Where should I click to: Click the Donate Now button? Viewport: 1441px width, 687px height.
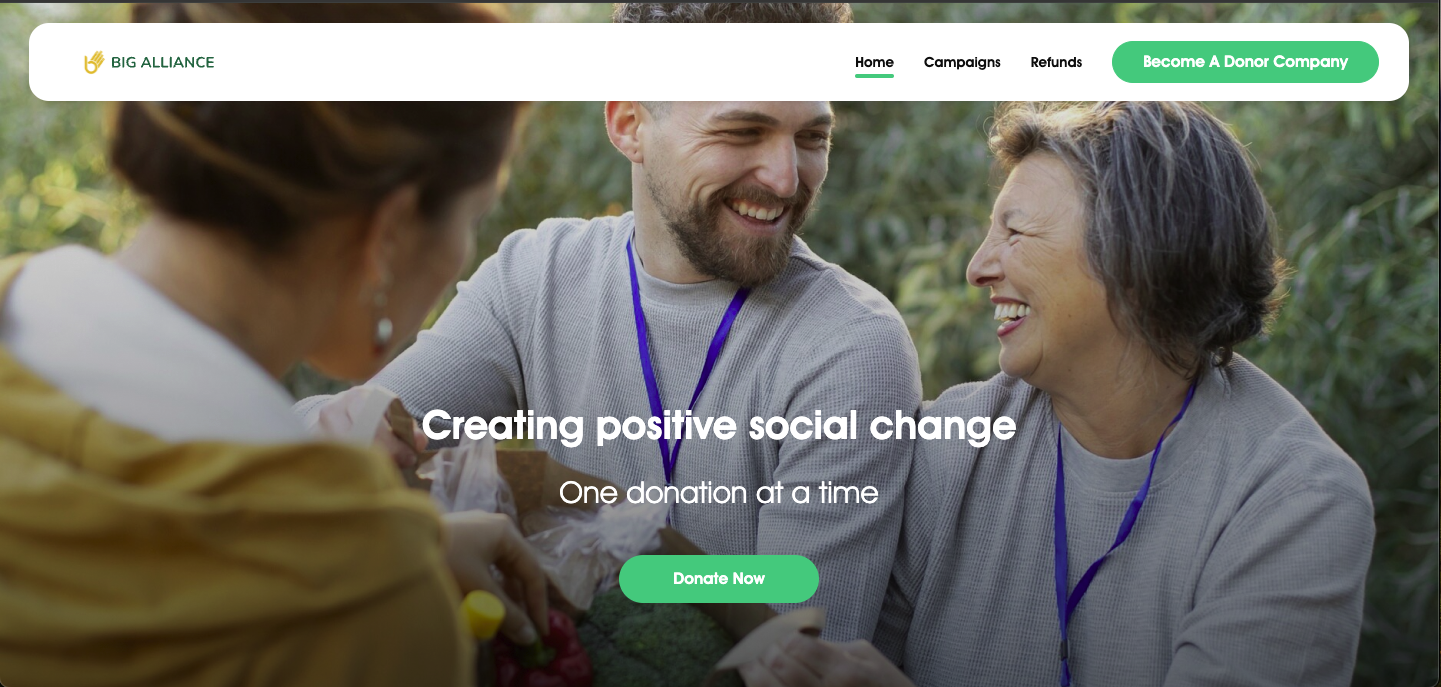click(x=719, y=579)
